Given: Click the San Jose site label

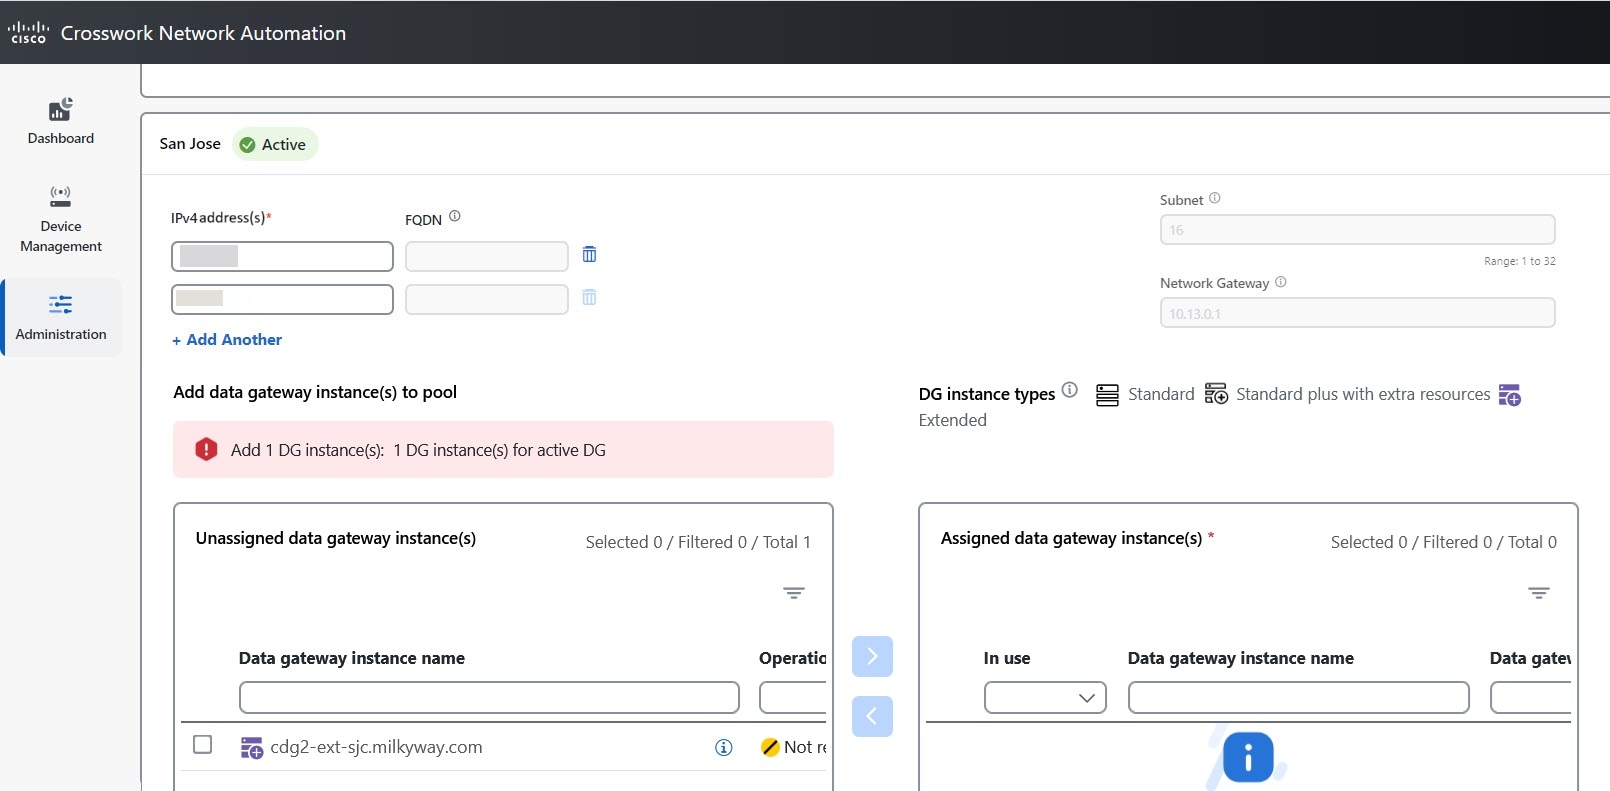Looking at the screenshot, I should click(x=190, y=144).
